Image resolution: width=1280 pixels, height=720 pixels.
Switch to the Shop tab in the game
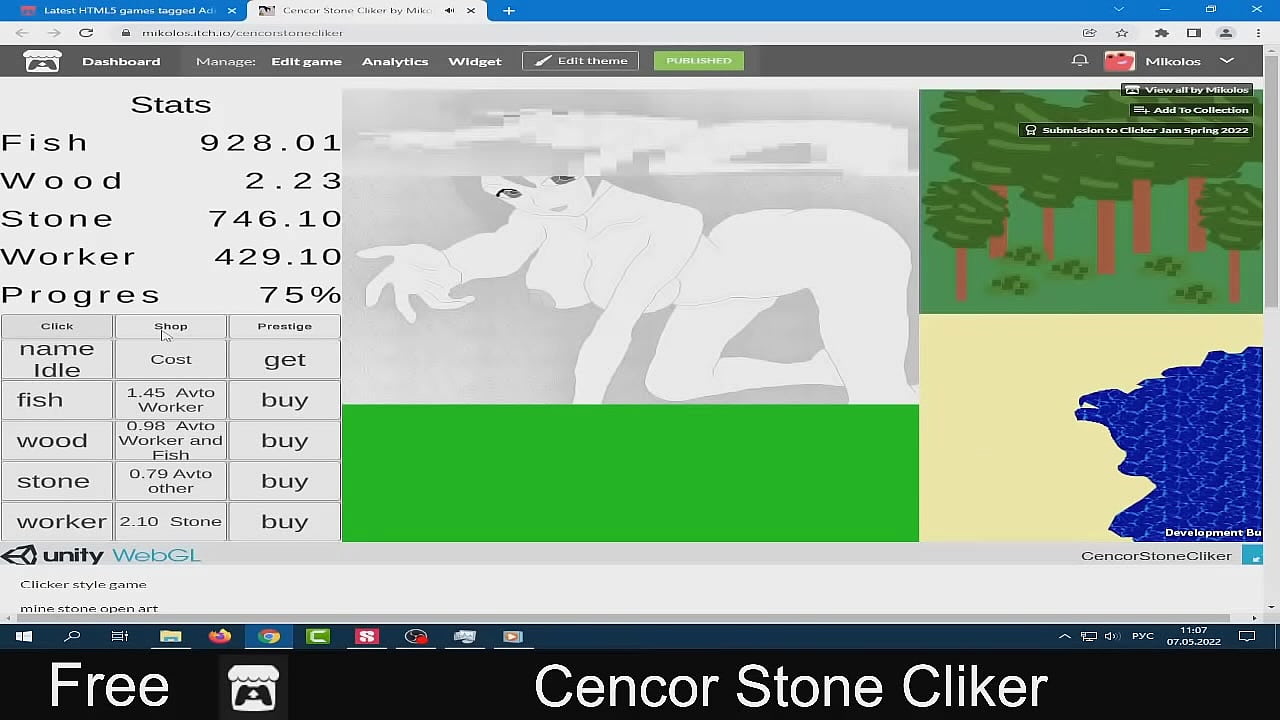pos(170,325)
